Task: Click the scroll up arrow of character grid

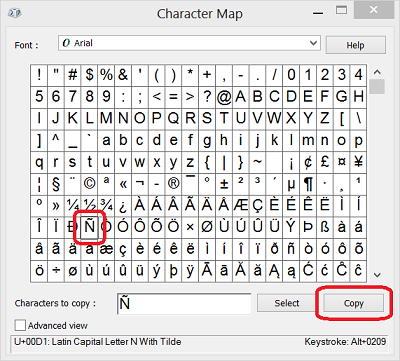Action: click(x=377, y=72)
